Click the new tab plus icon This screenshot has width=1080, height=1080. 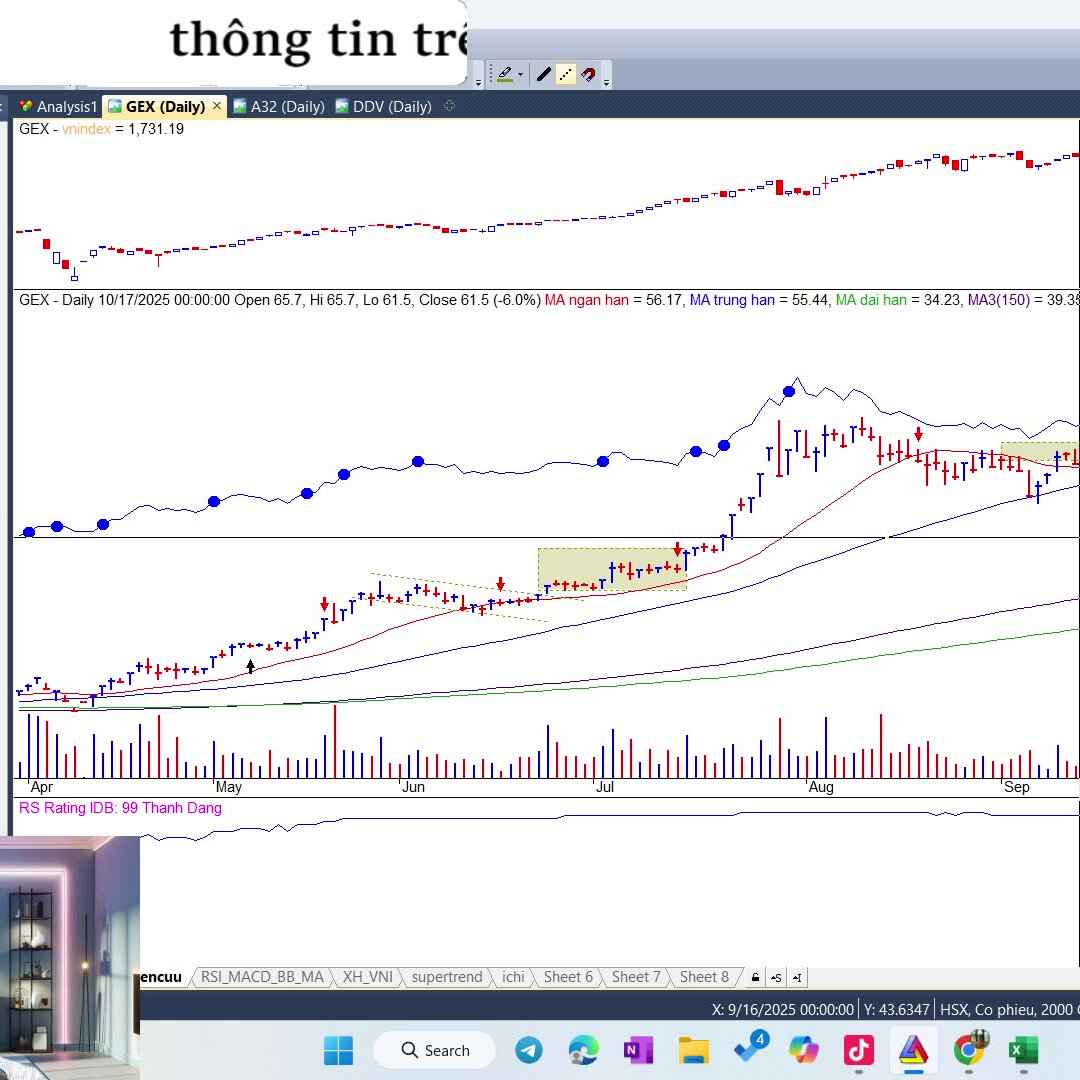(x=449, y=106)
